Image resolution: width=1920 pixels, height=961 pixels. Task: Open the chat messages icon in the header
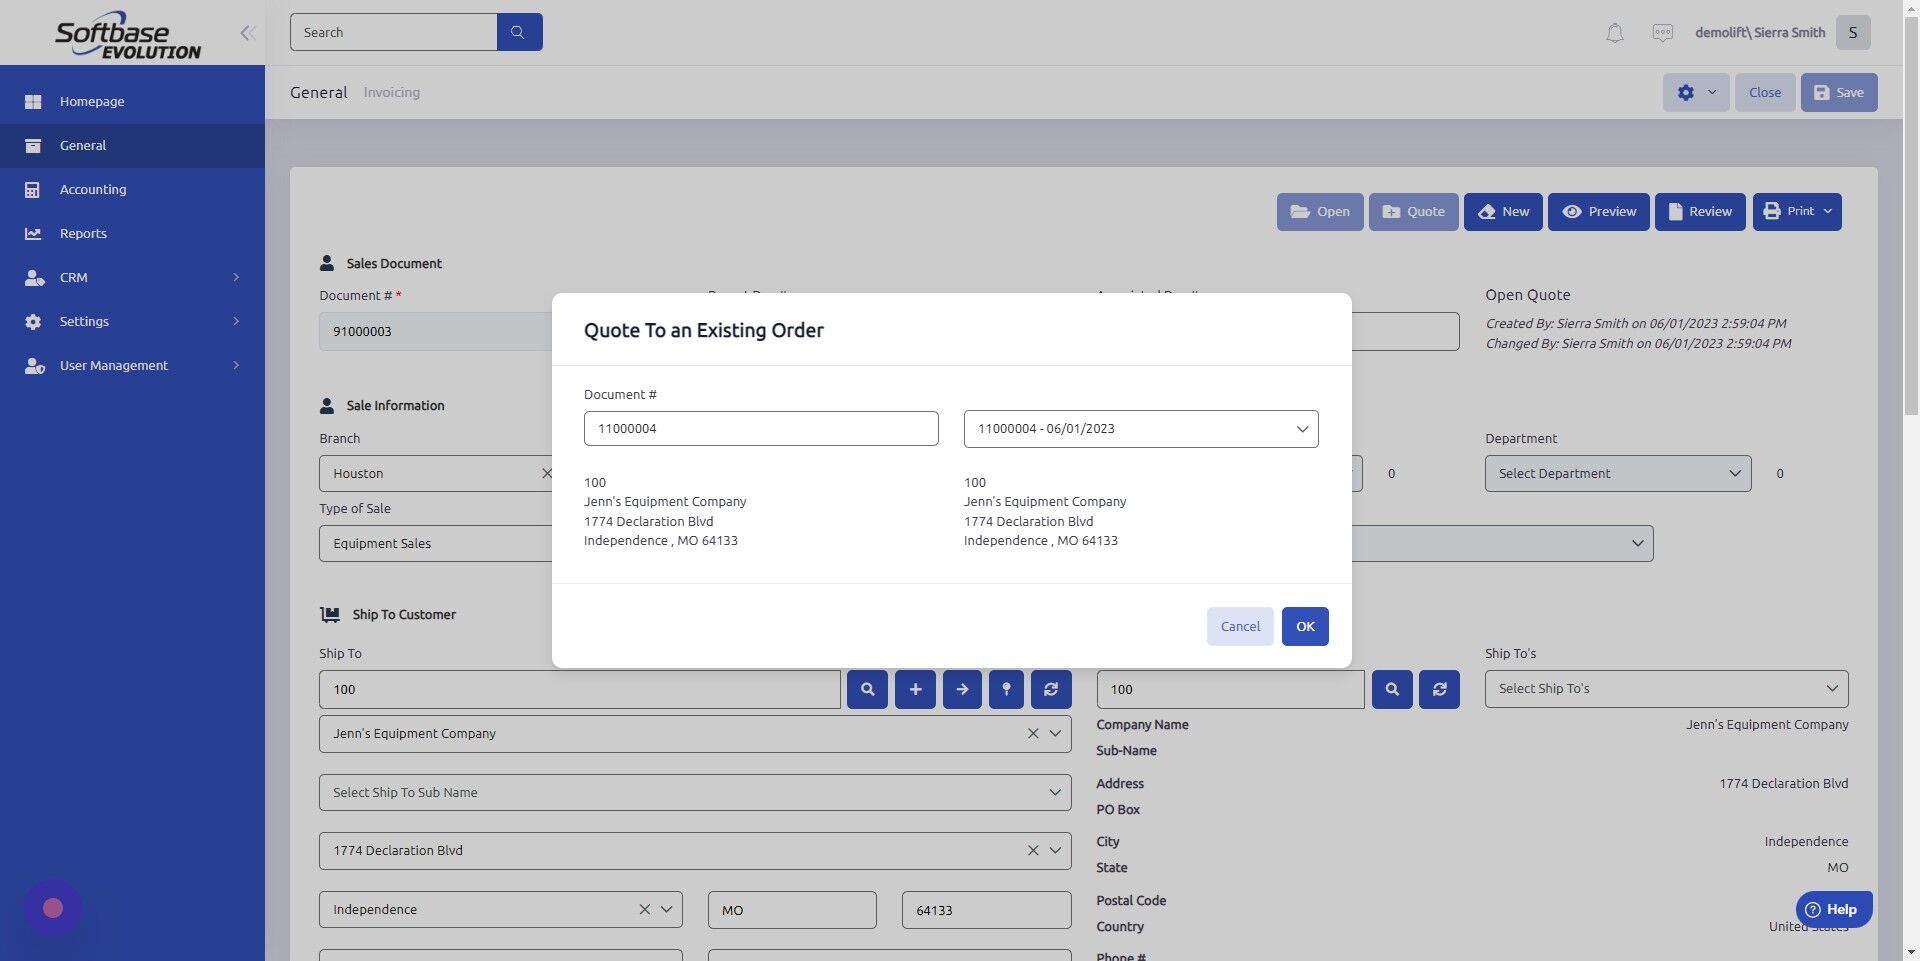1662,32
